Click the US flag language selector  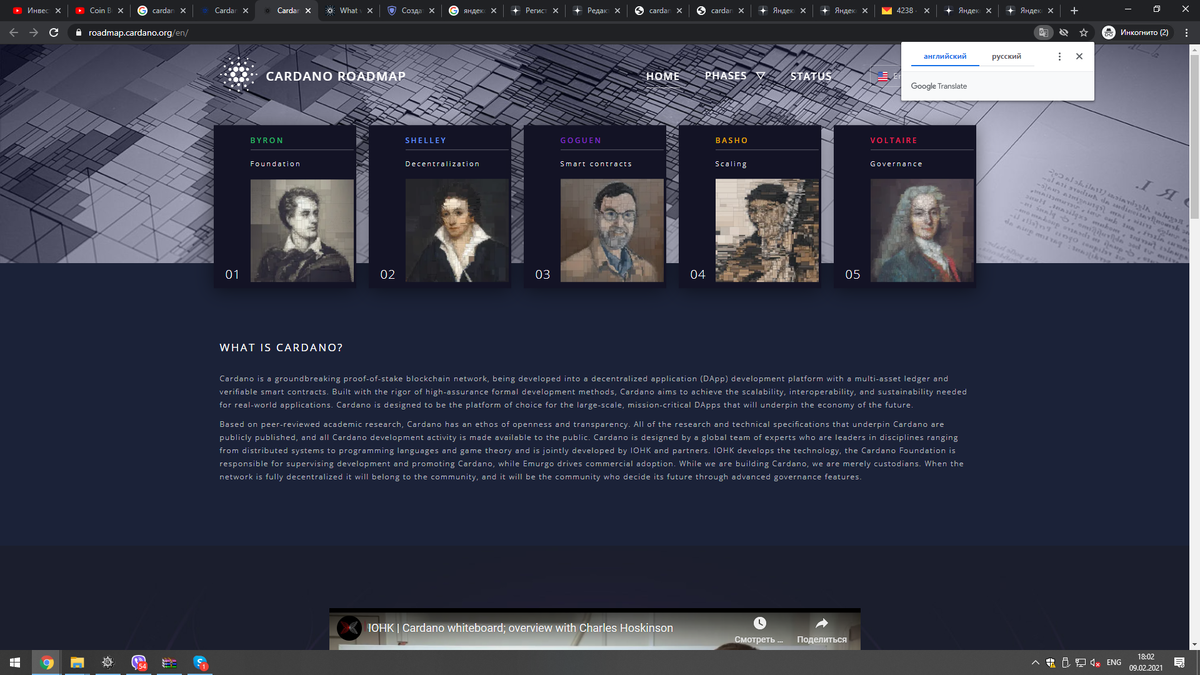point(882,76)
